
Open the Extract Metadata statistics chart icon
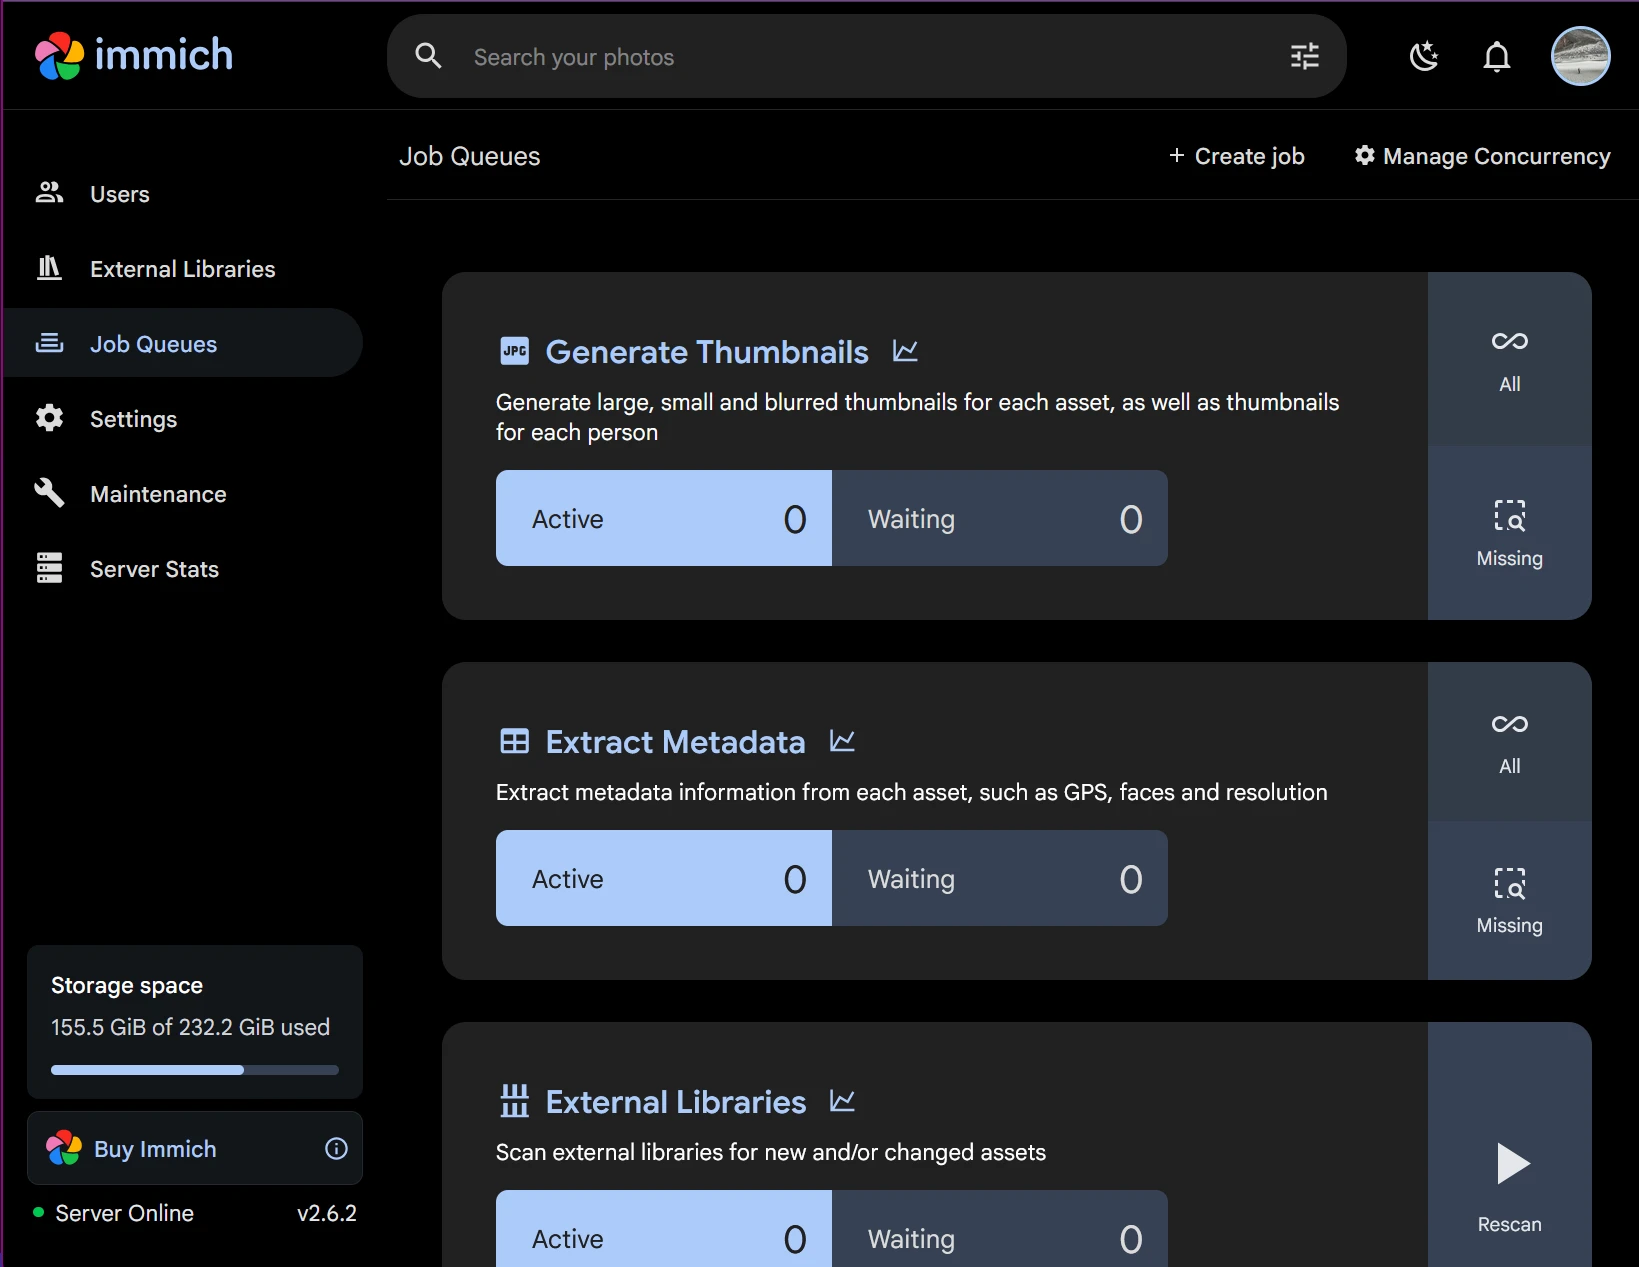(842, 741)
